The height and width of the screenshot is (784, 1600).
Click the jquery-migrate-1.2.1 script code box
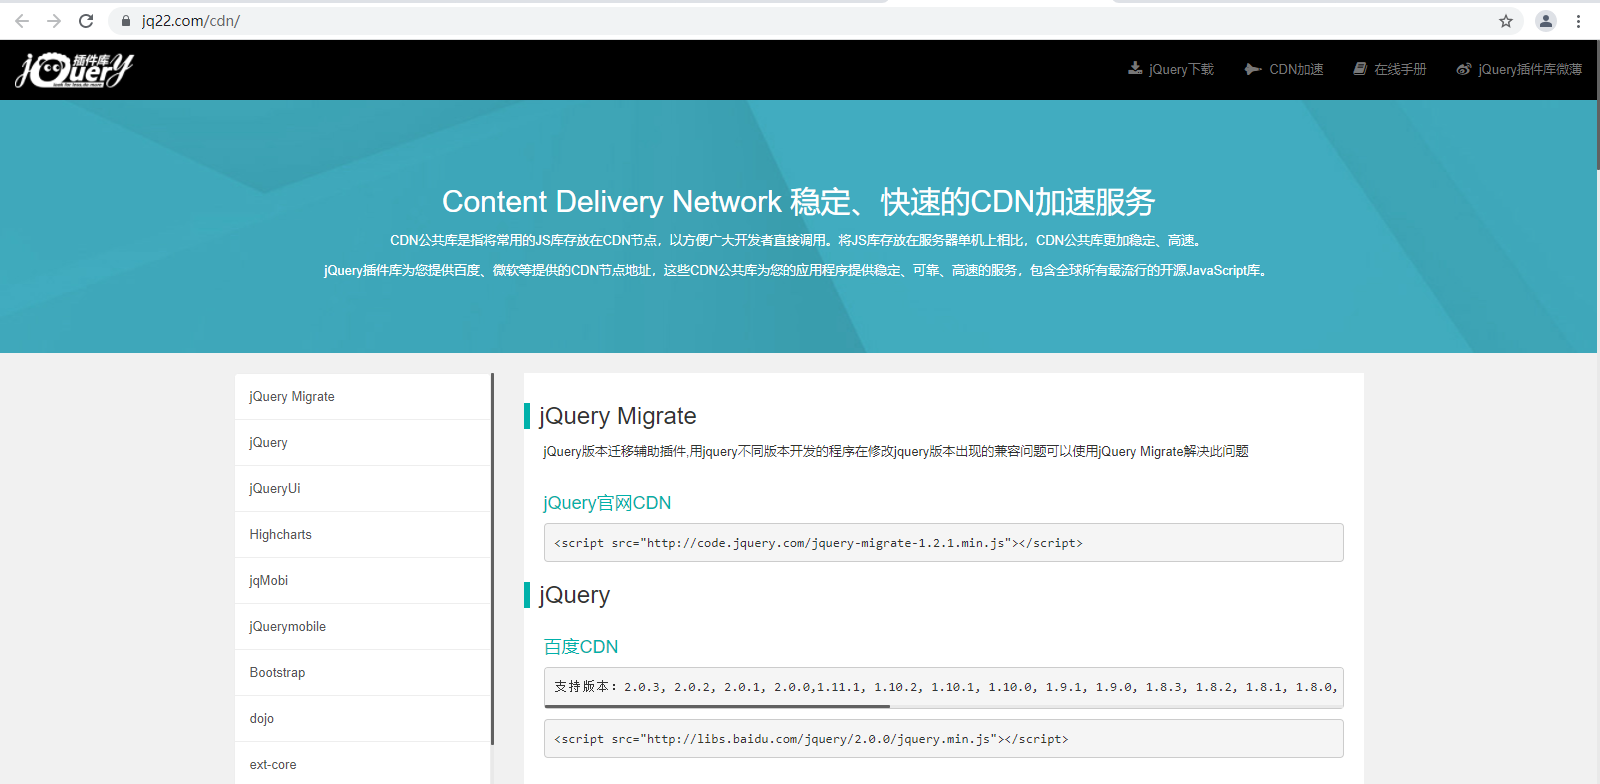(x=943, y=543)
